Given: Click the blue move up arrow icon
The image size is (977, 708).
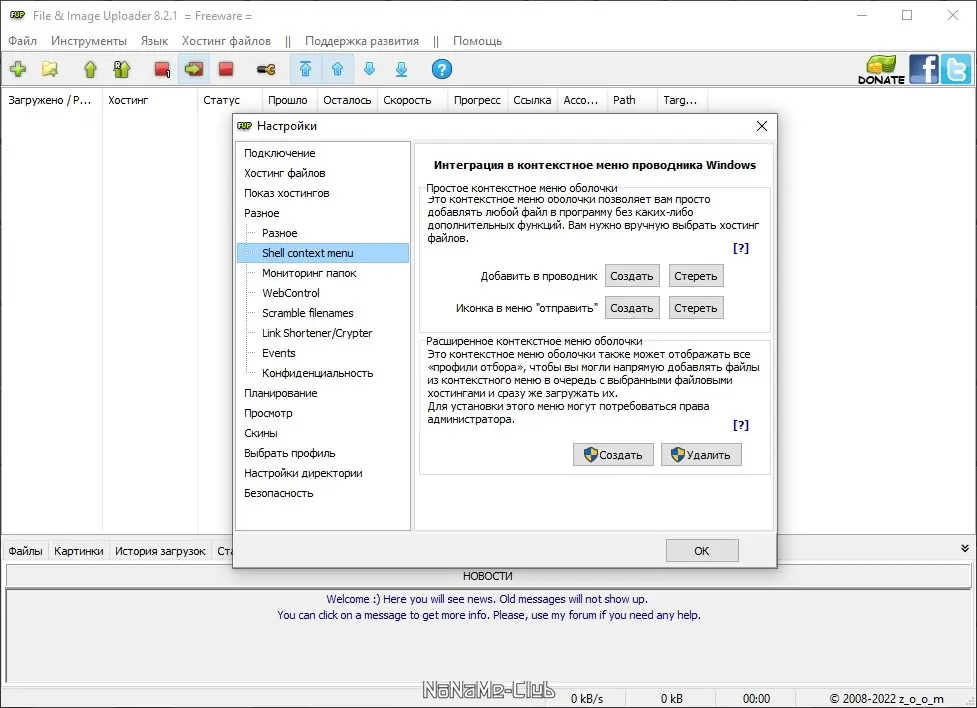Looking at the screenshot, I should click(x=337, y=69).
